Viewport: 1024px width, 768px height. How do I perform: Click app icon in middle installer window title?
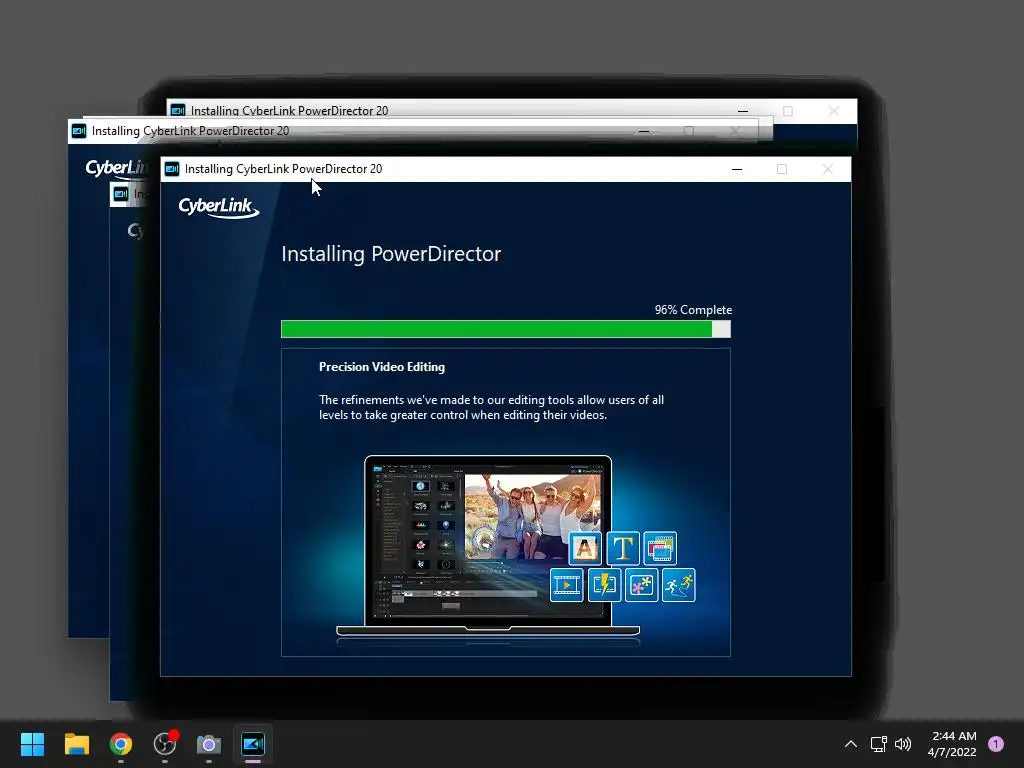[79, 131]
